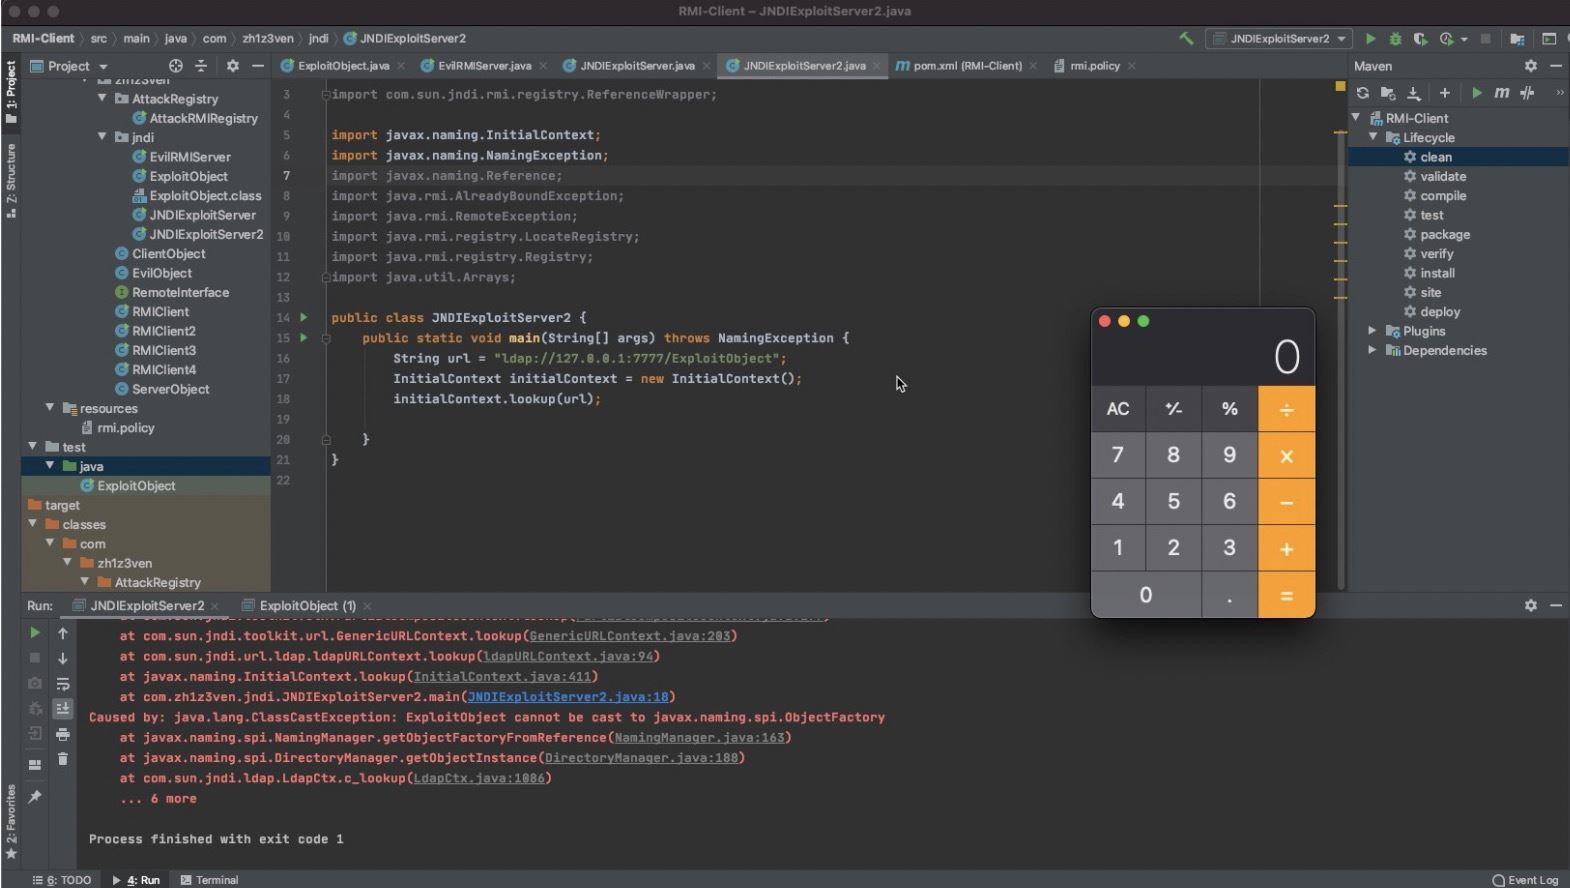The height and width of the screenshot is (888, 1570).
Task: Fold the main method in gutter
Action: pyautogui.click(x=326, y=338)
